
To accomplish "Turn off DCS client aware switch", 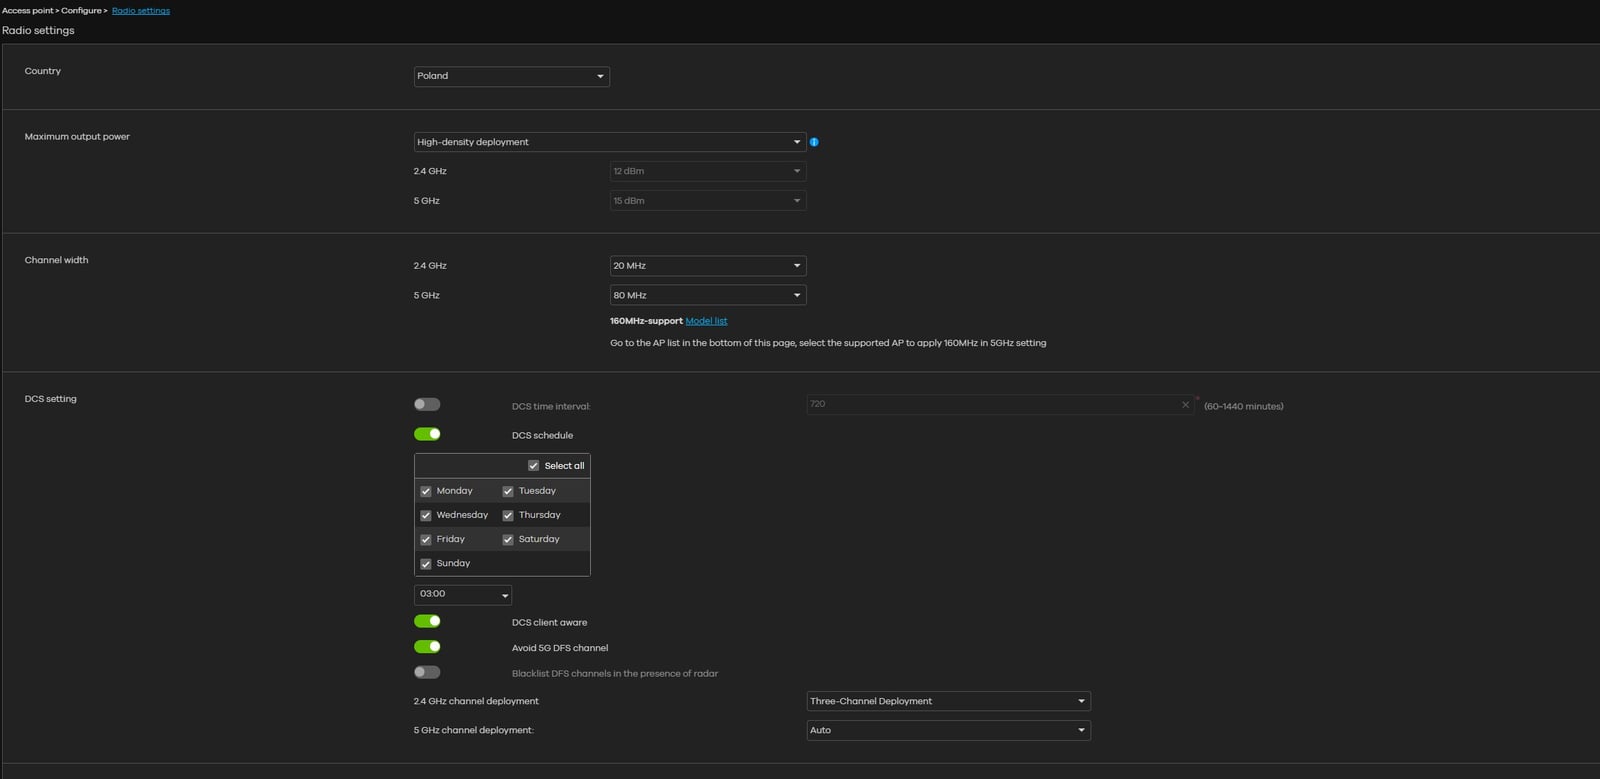I will (x=427, y=621).
